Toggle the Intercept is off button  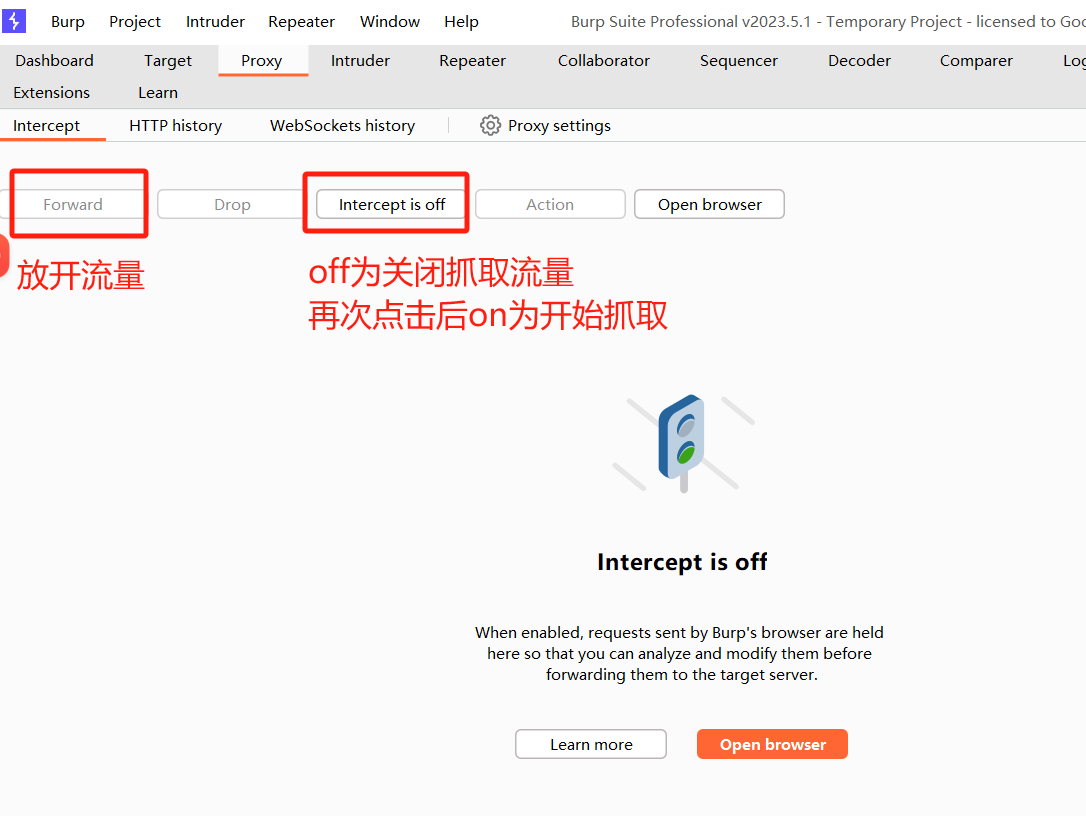pos(391,204)
